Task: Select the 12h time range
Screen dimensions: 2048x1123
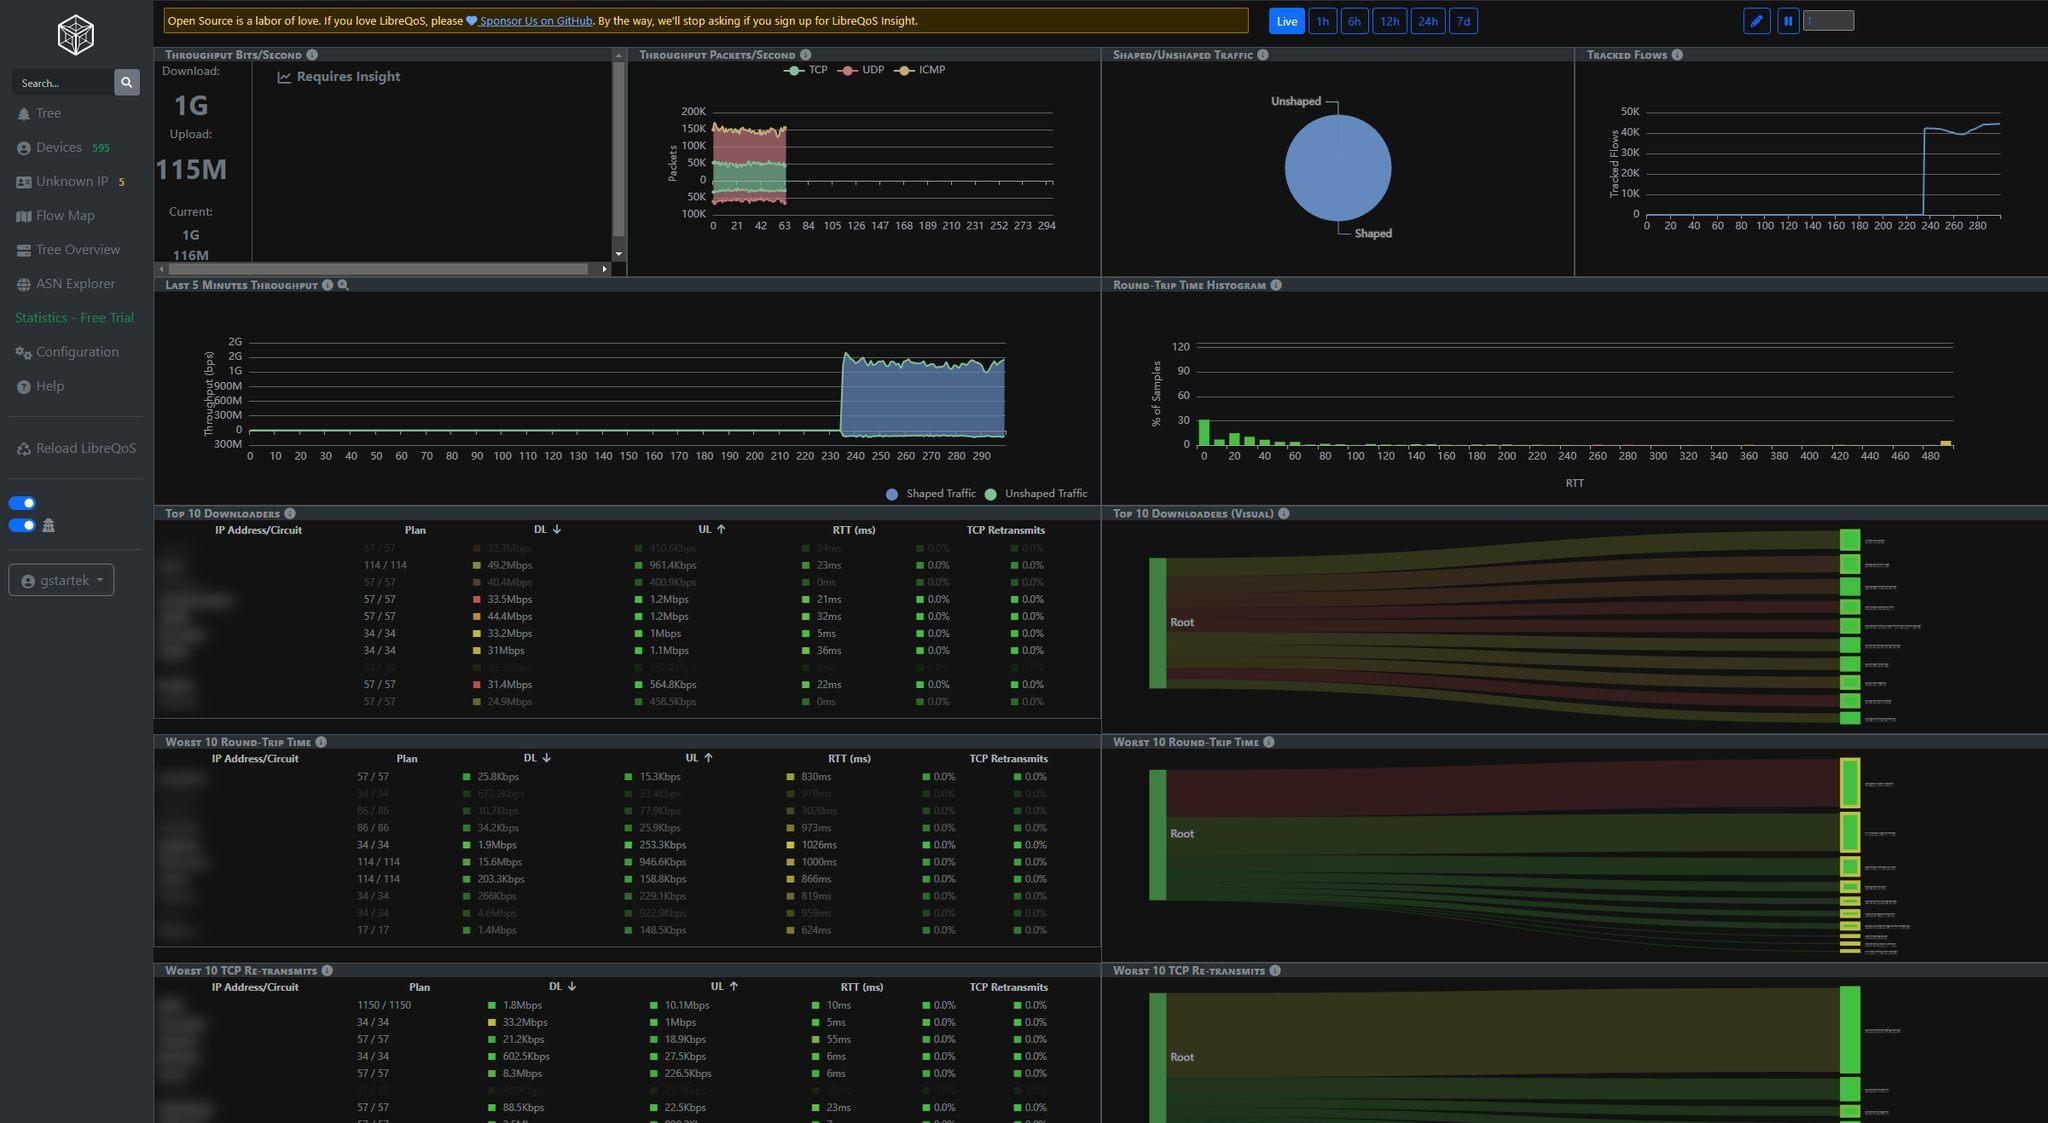Action: tap(1389, 21)
